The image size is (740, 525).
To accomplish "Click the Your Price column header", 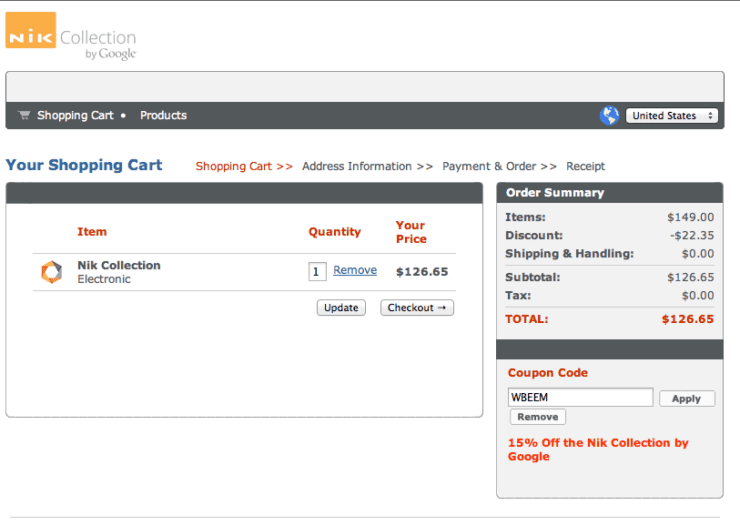I will tap(411, 232).
